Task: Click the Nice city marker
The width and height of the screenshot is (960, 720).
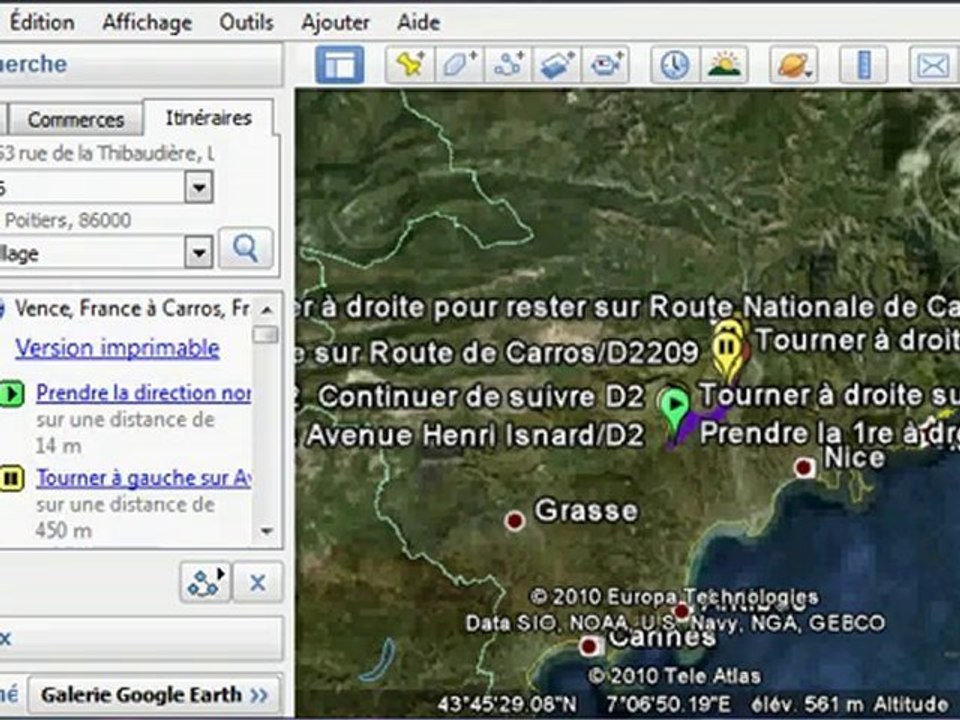Action: tap(804, 468)
